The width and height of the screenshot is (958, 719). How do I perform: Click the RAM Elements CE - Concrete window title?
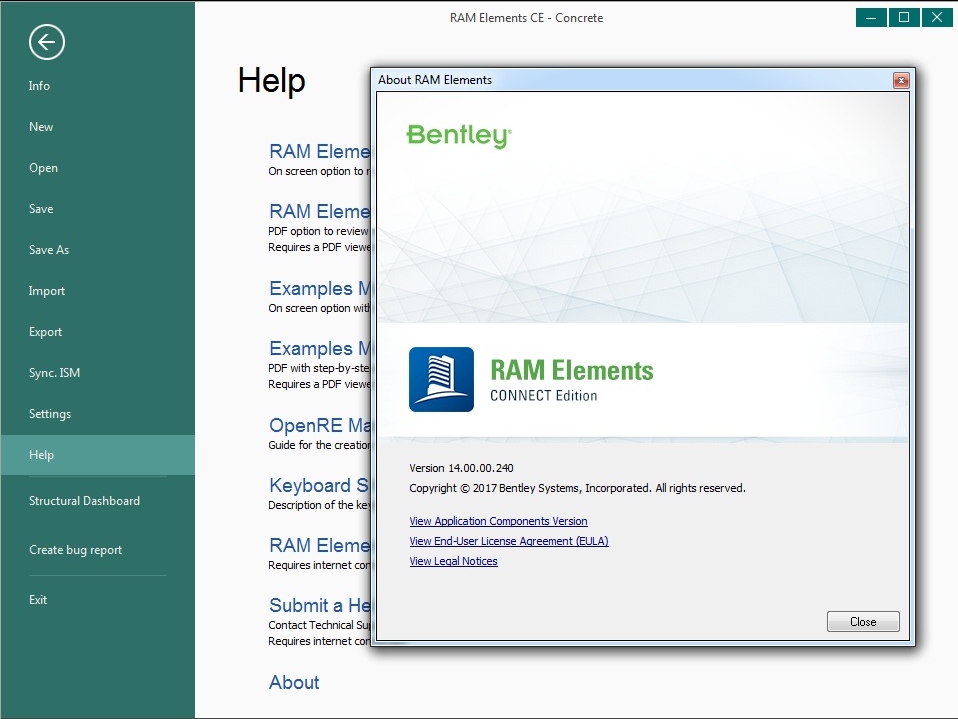coord(526,18)
